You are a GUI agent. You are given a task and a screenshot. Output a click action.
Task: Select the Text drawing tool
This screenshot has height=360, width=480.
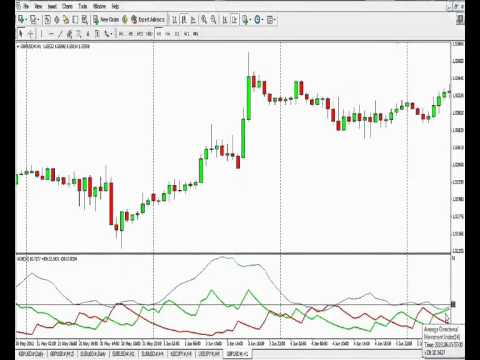pos(88,34)
